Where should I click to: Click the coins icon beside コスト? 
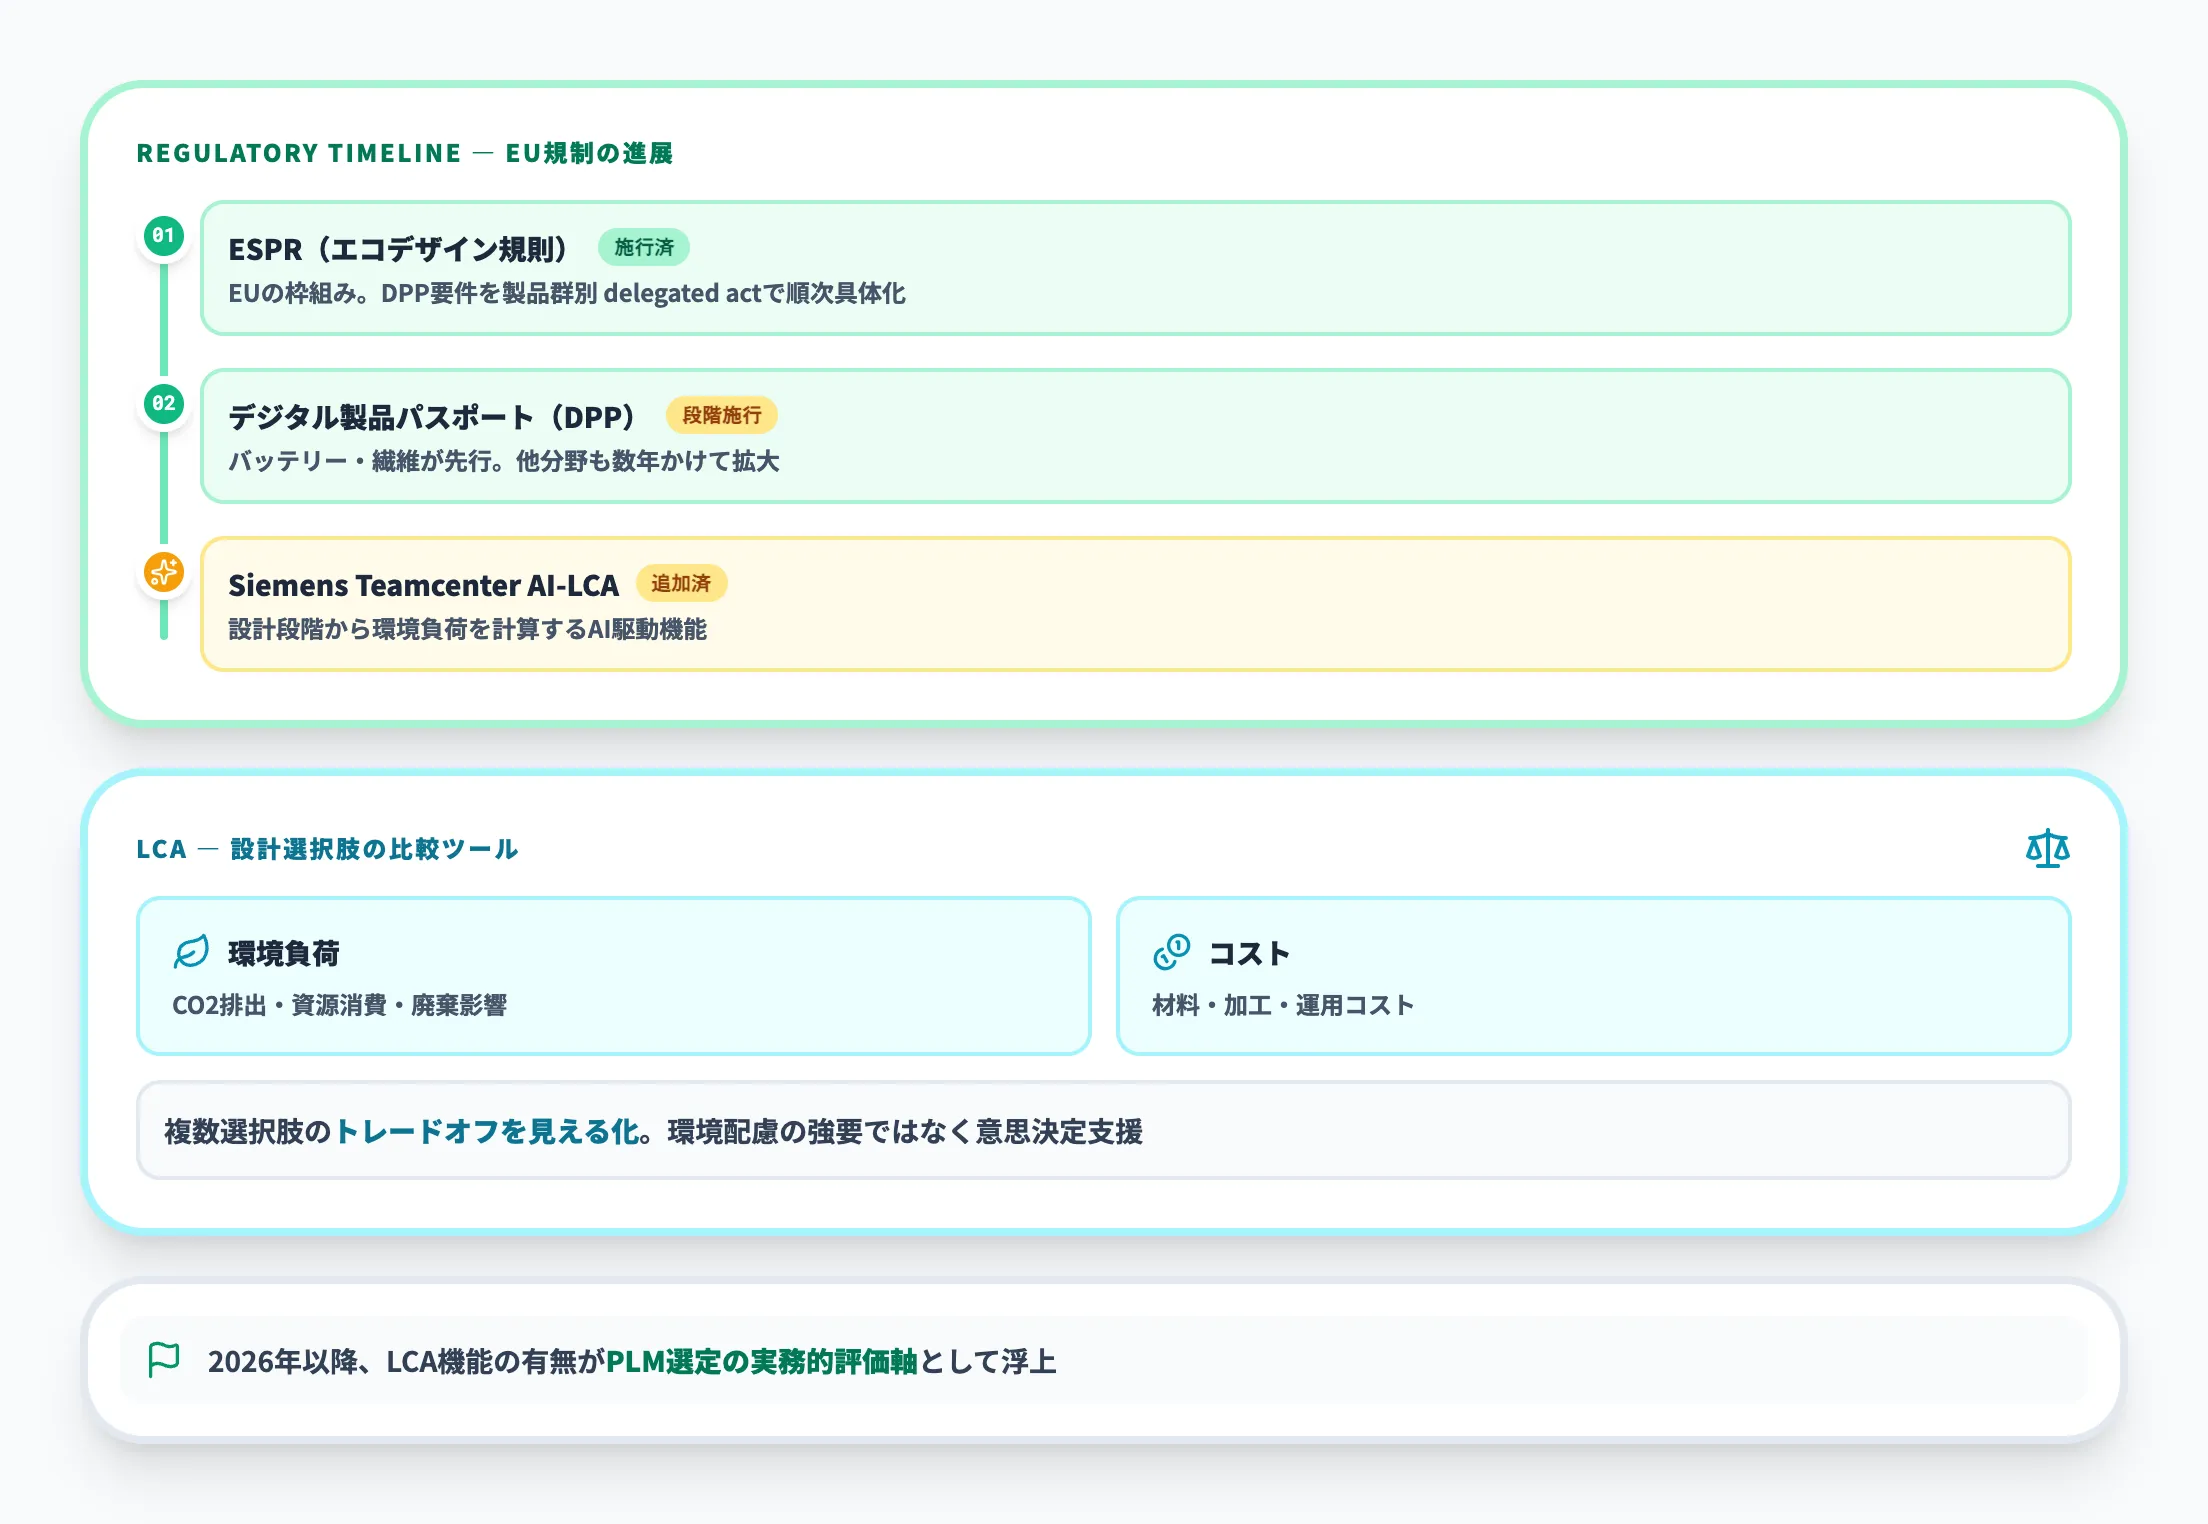(1171, 953)
